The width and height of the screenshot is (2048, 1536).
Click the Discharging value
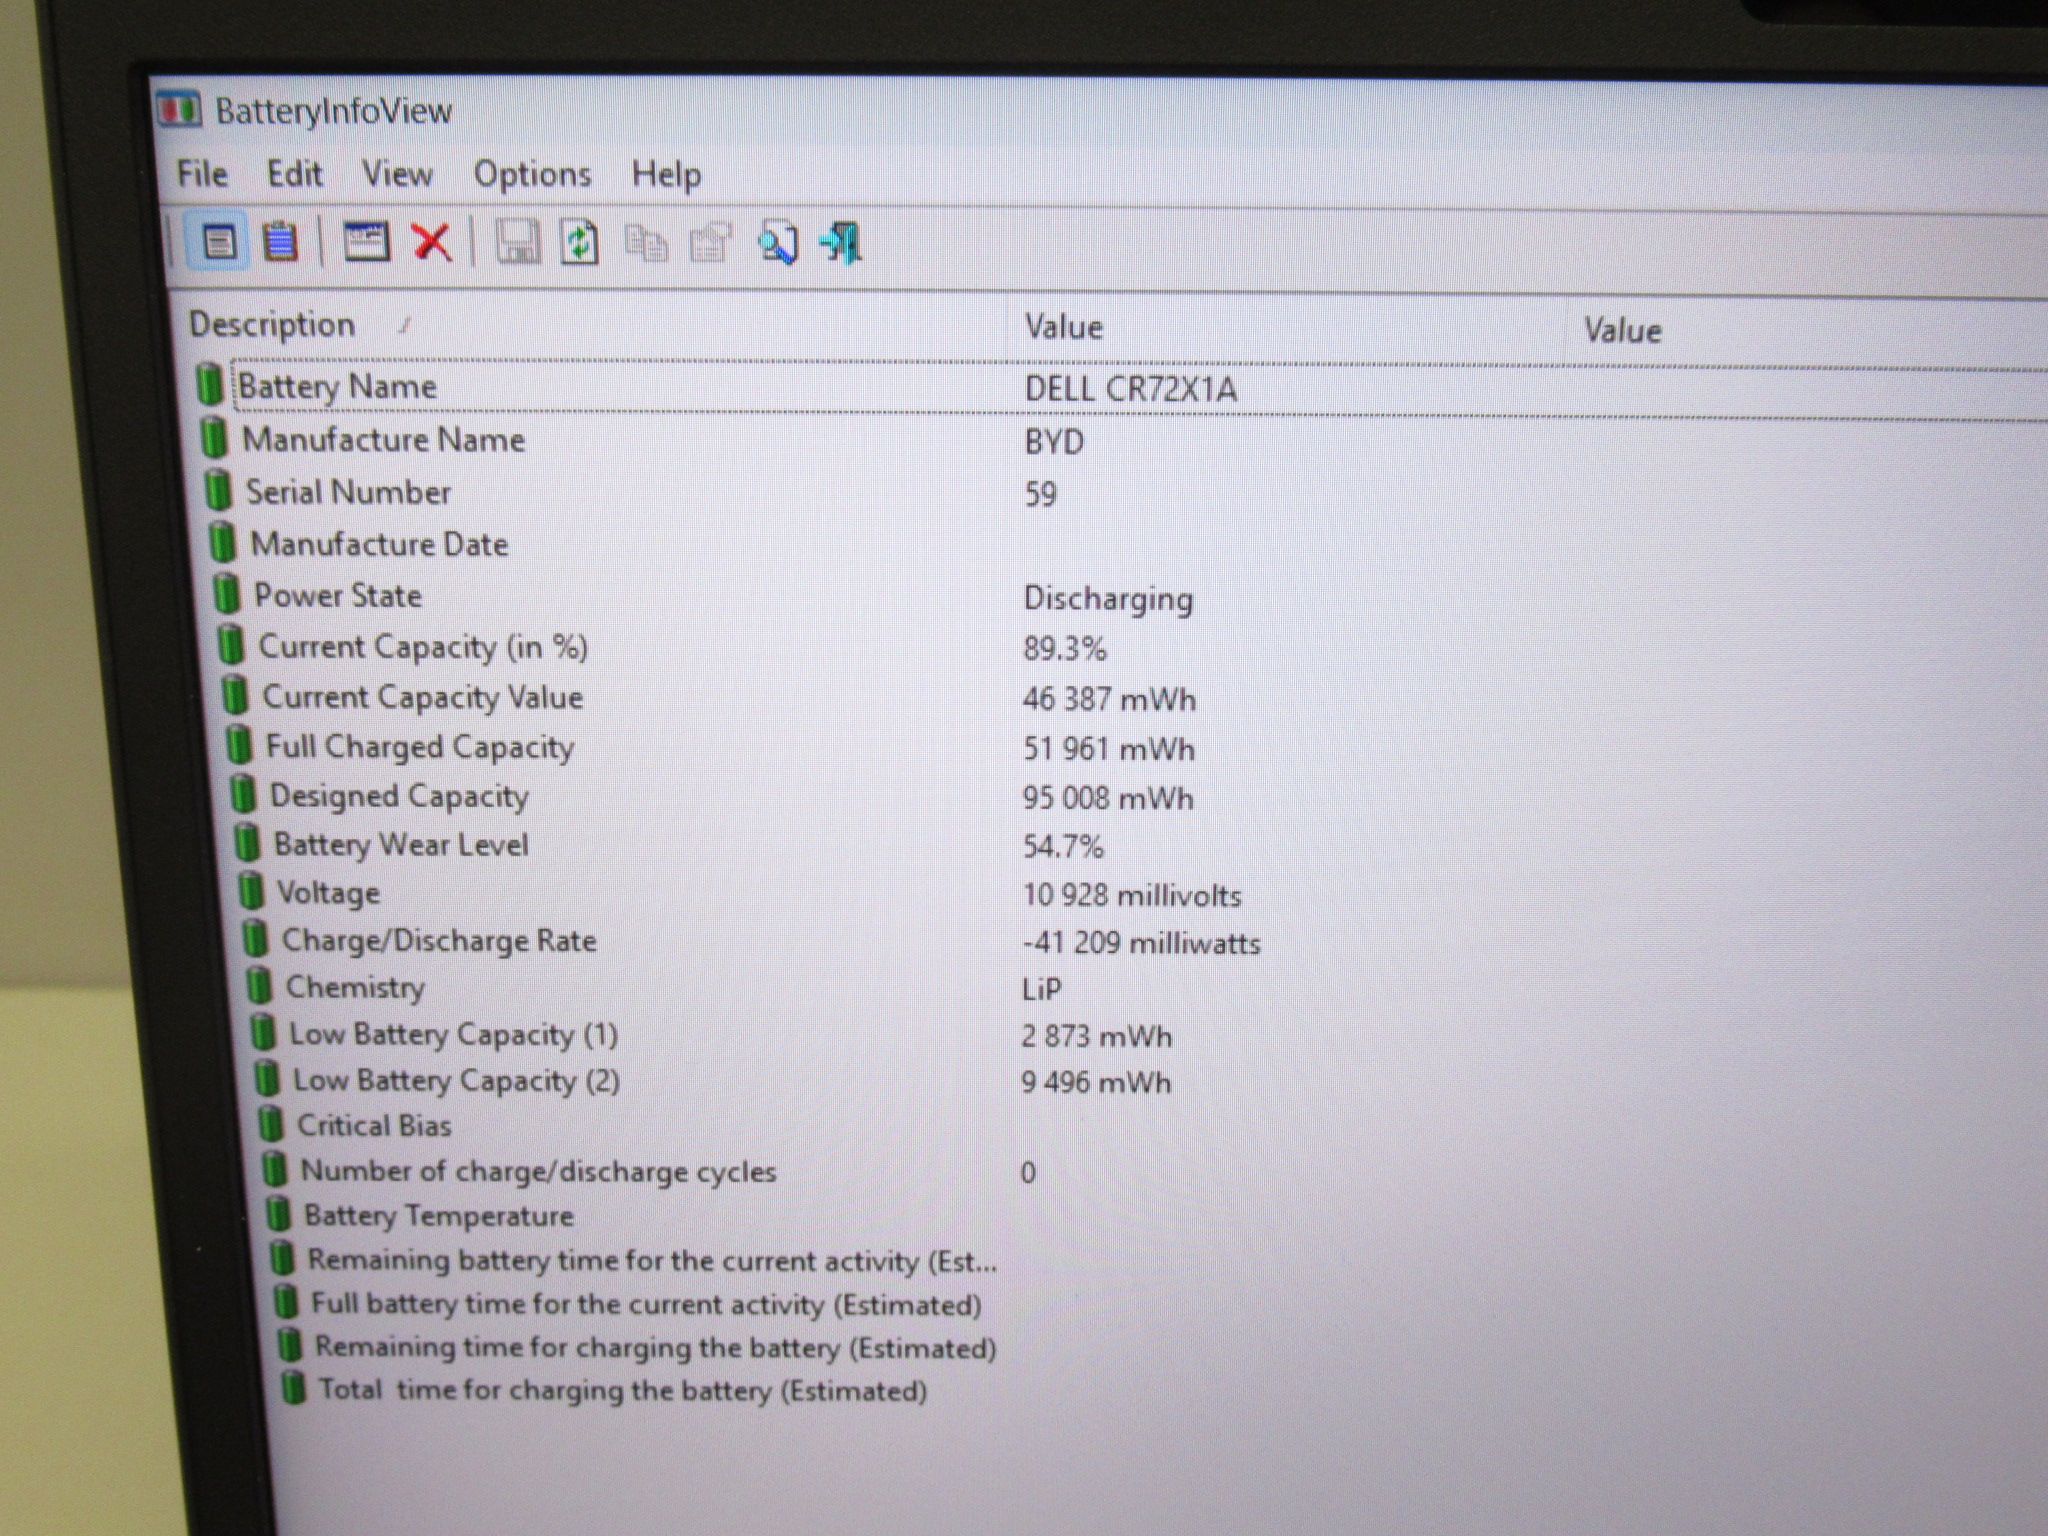[1108, 599]
